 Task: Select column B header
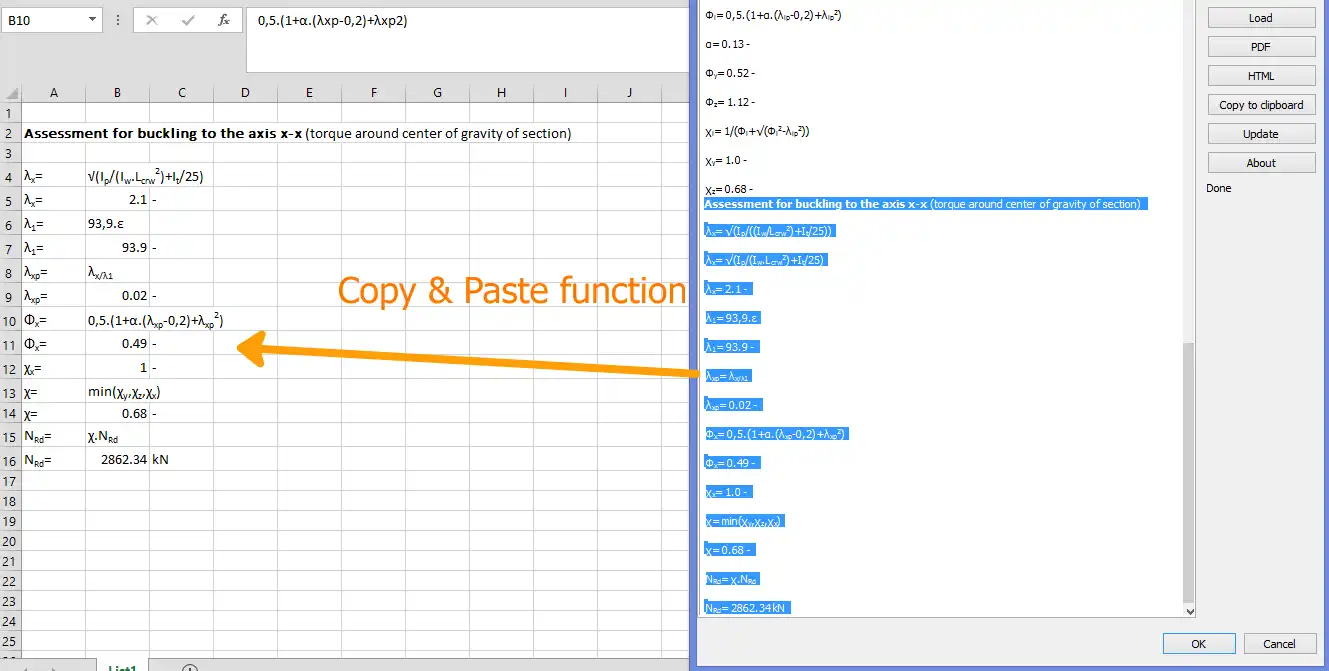pyautogui.click(x=117, y=93)
